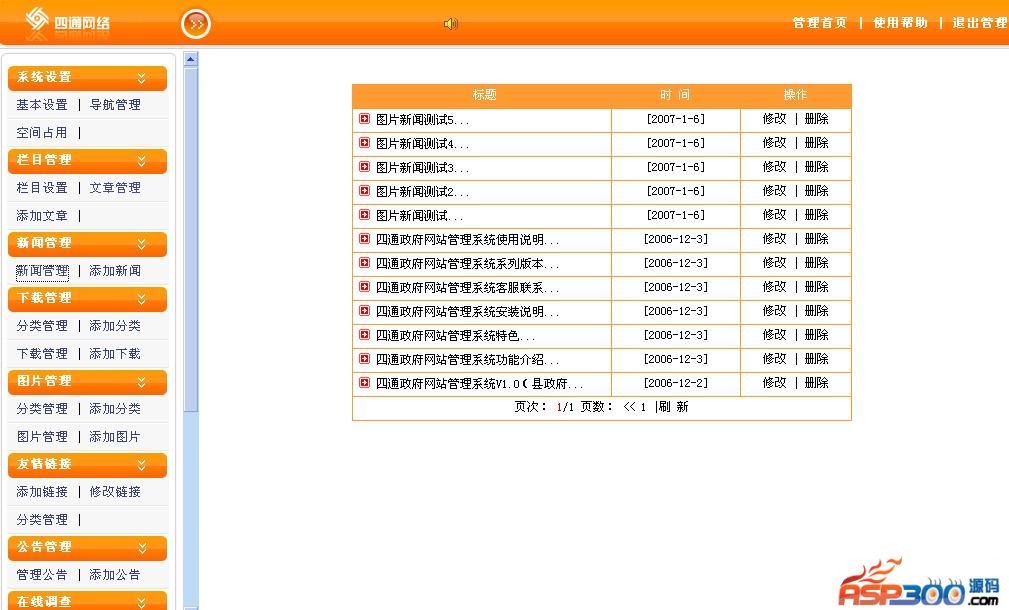
Task: Open 空间占用 in sidebar
Action: click(42, 133)
